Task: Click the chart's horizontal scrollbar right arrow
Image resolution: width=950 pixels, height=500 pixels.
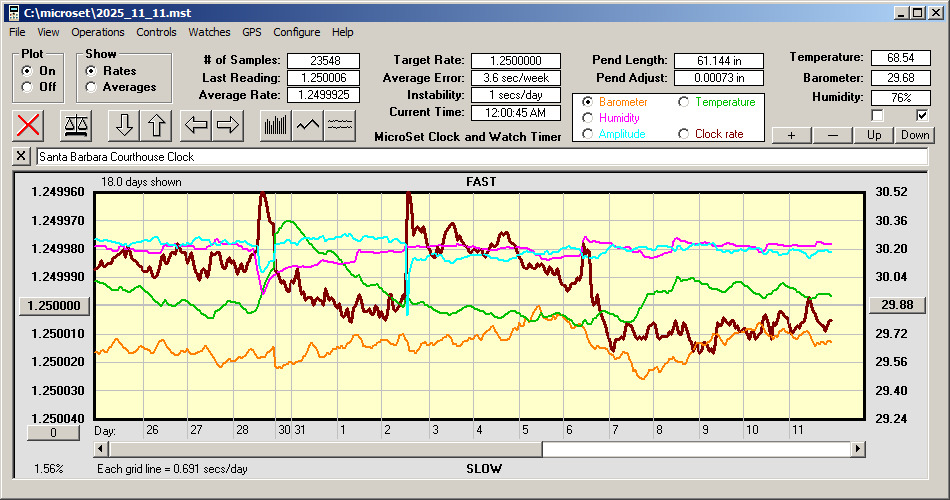Action: tap(858, 449)
